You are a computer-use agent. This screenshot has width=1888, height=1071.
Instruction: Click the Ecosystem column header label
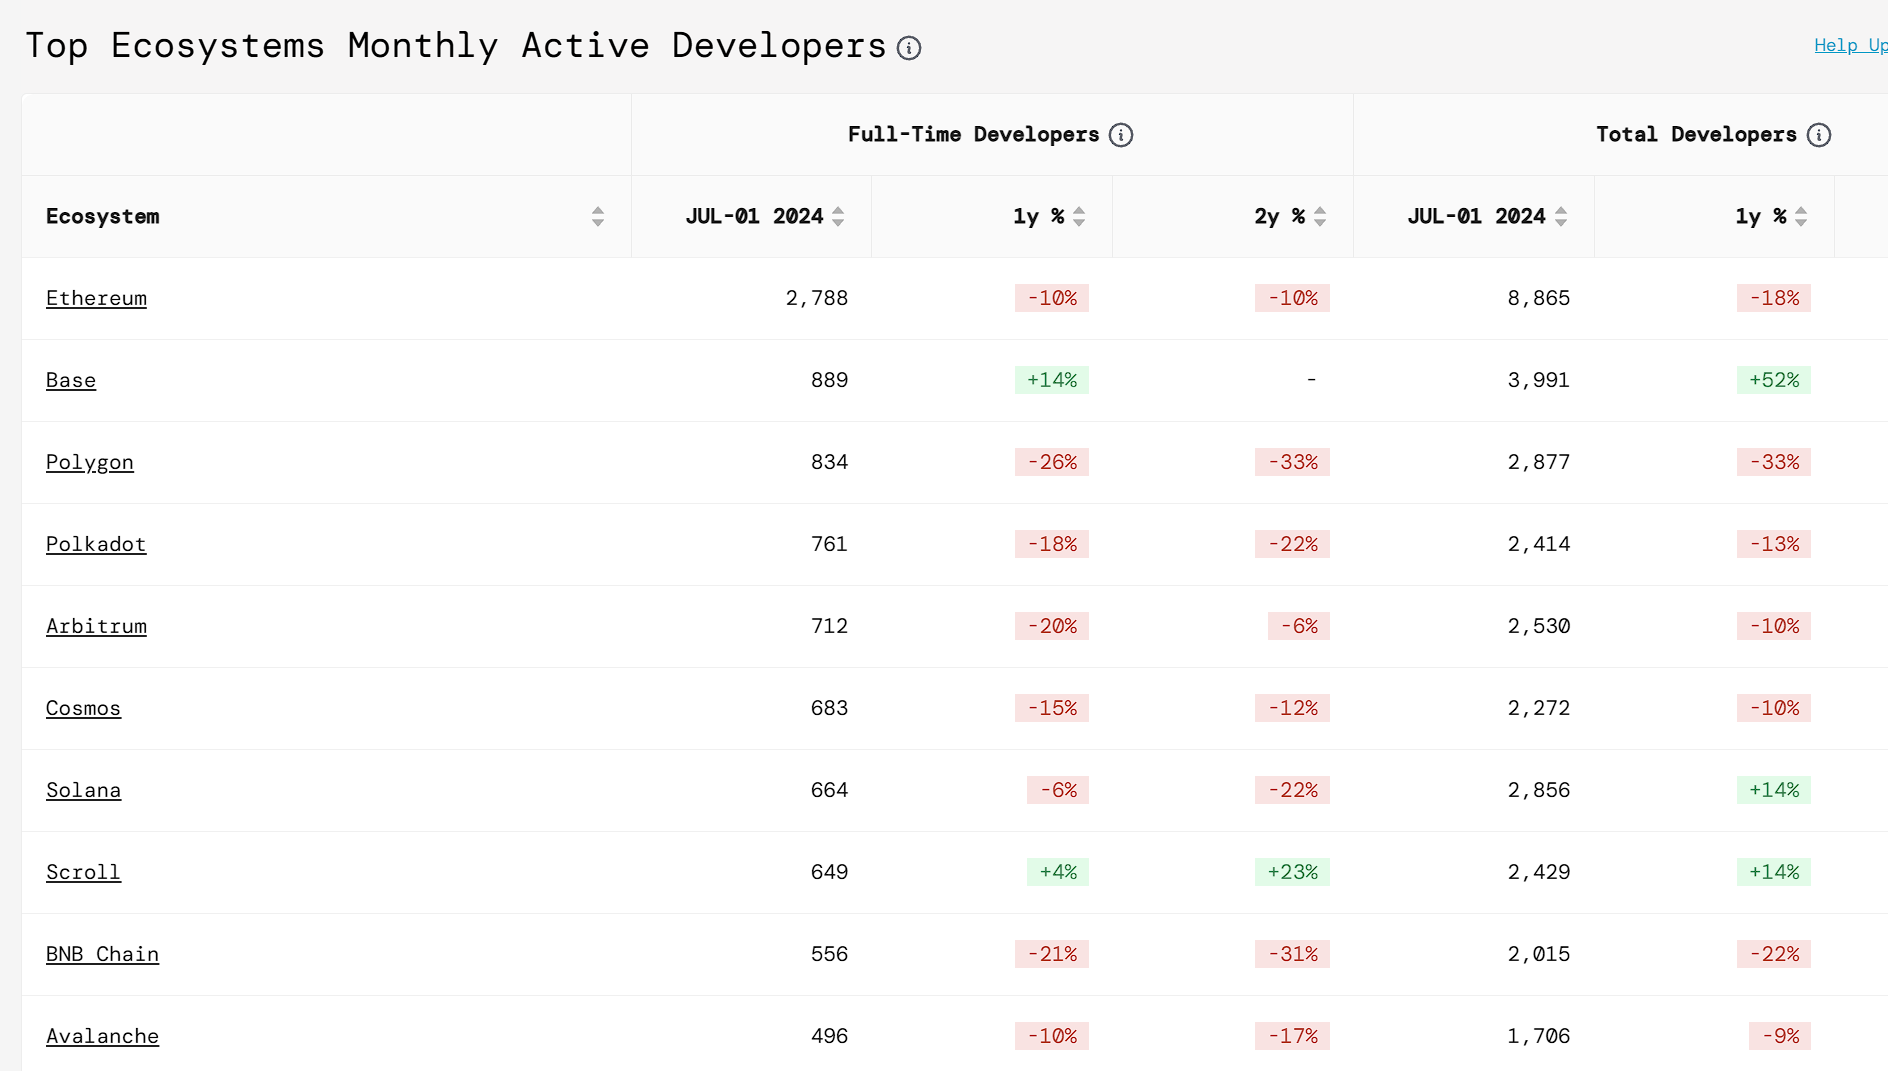coord(103,217)
